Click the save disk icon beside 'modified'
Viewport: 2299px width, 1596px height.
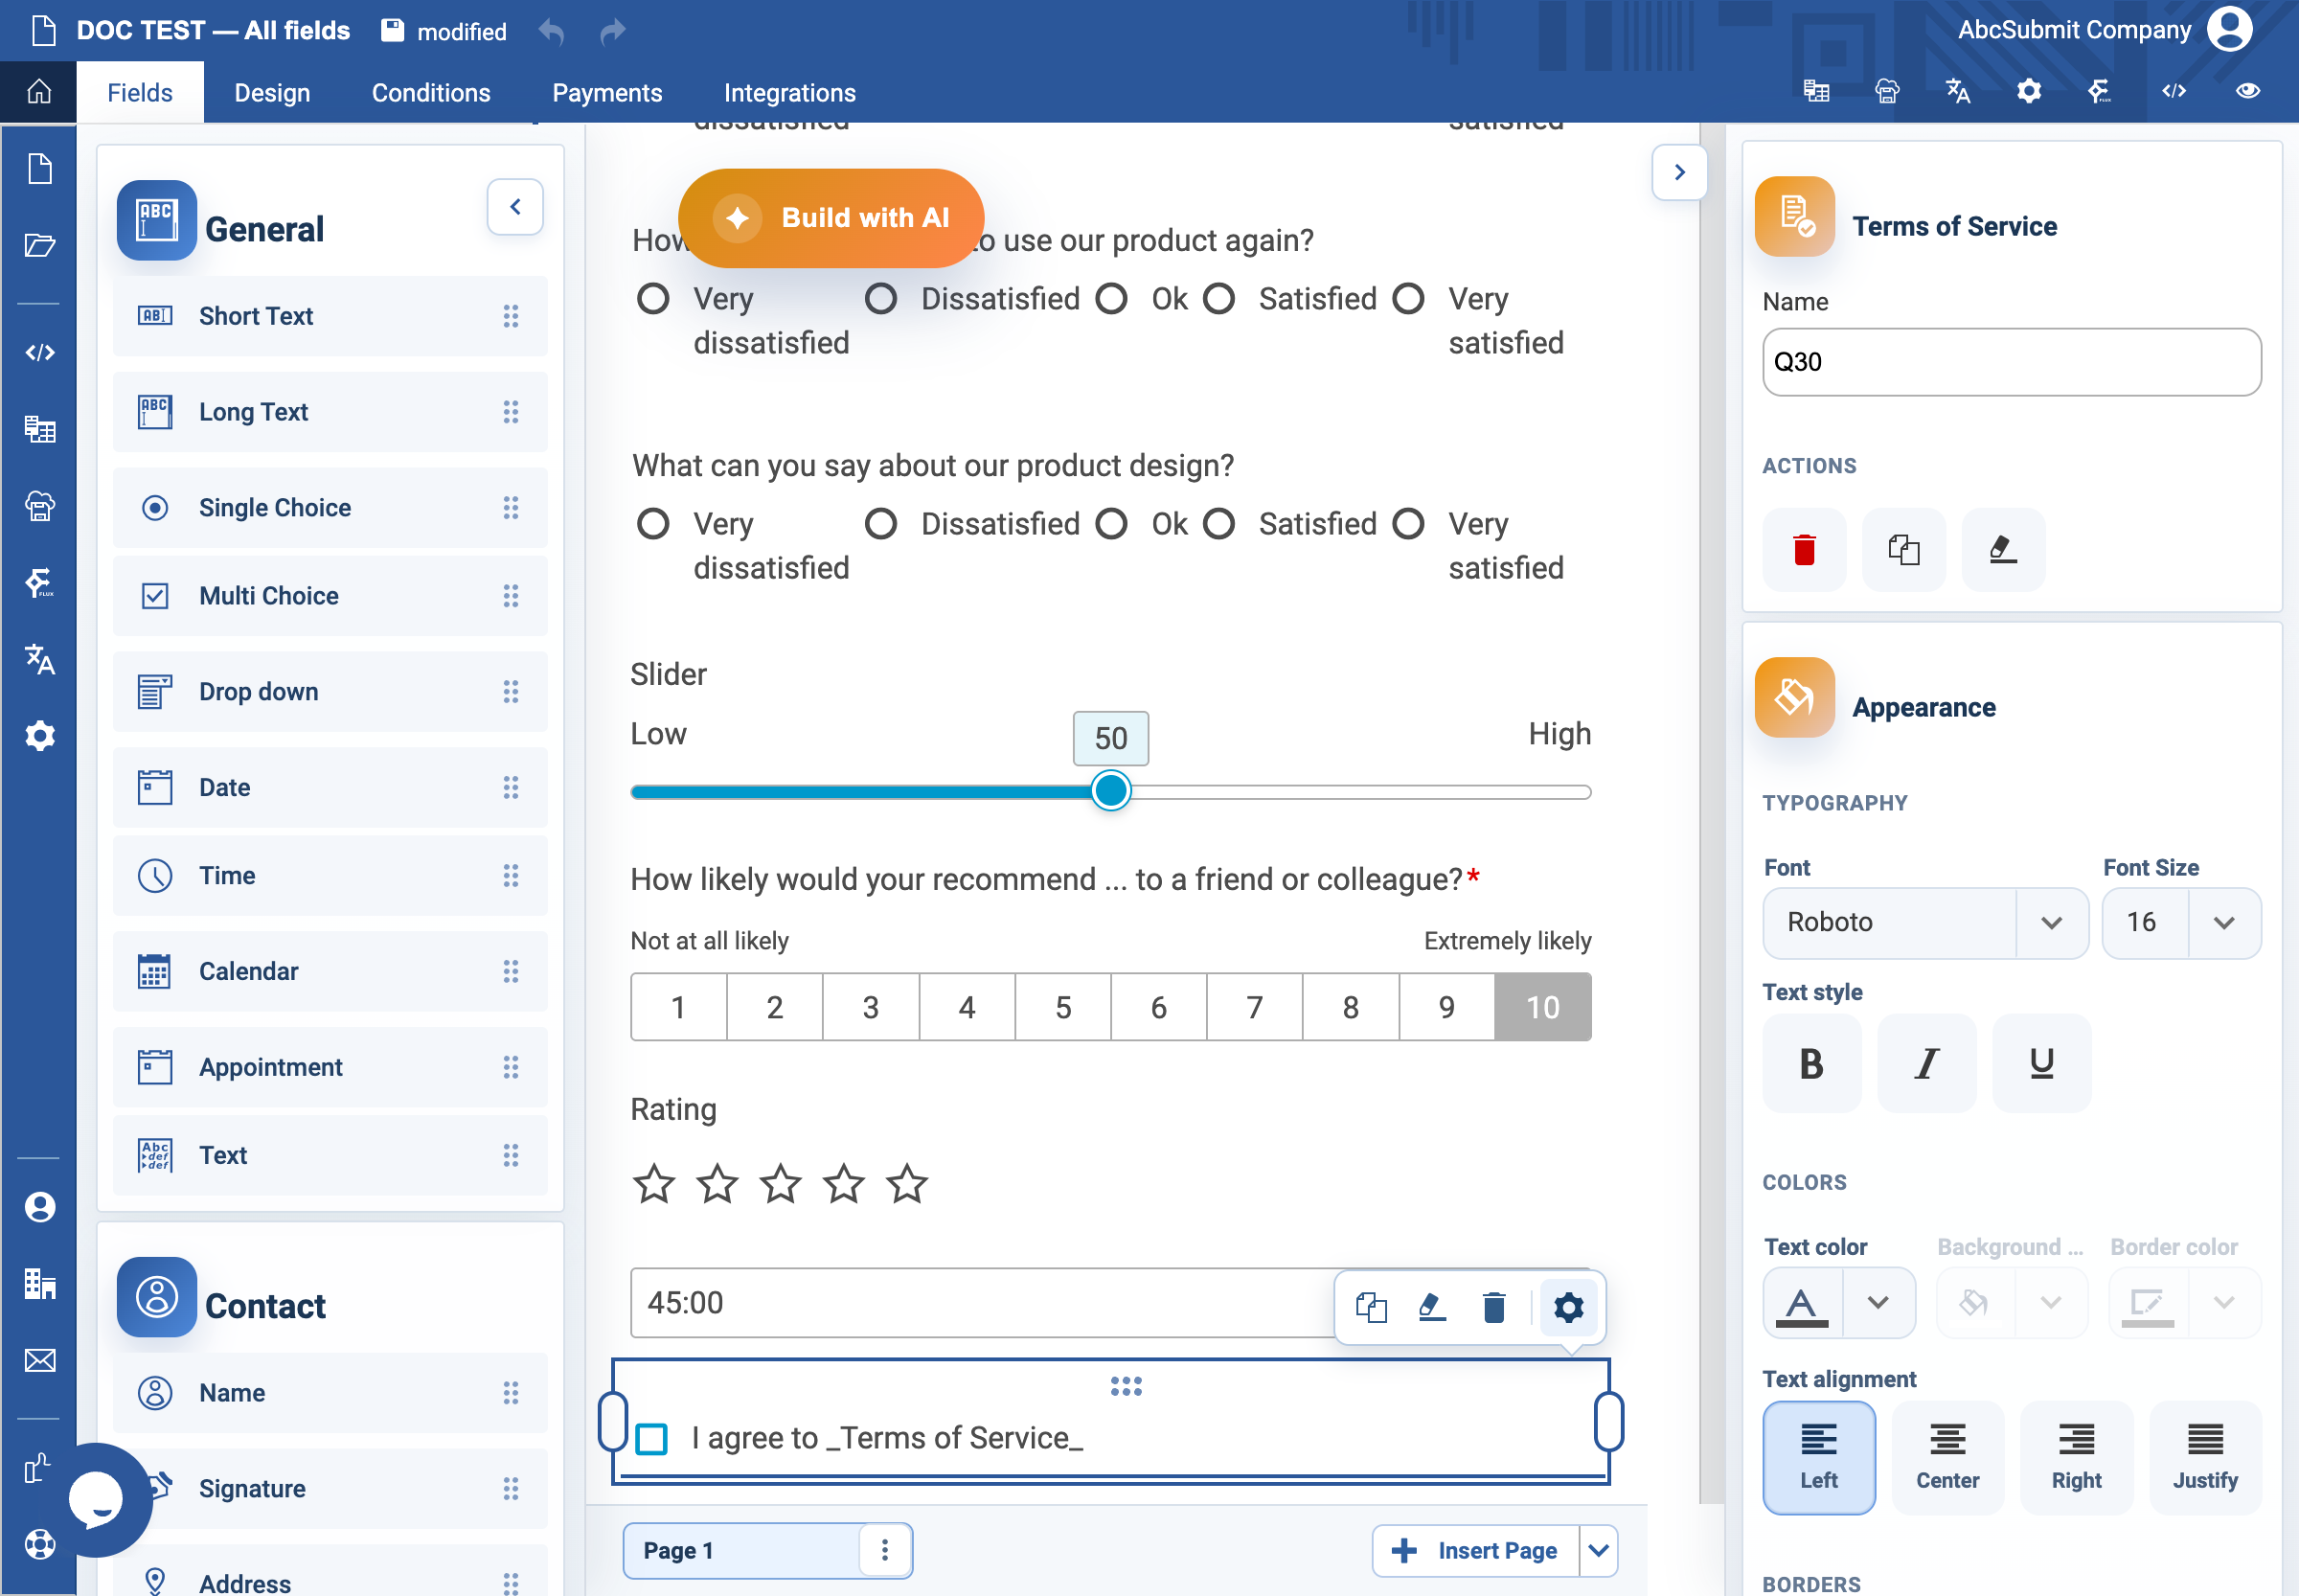pos(393,31)
